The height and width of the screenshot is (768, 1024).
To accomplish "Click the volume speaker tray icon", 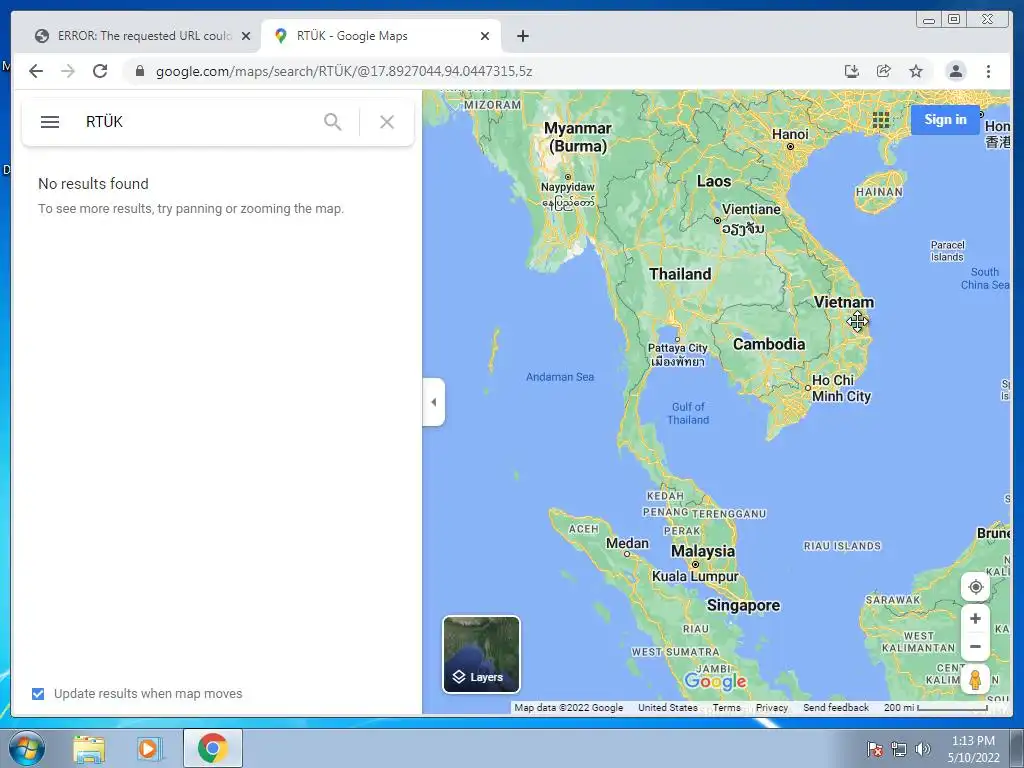I will pos(923,749).
